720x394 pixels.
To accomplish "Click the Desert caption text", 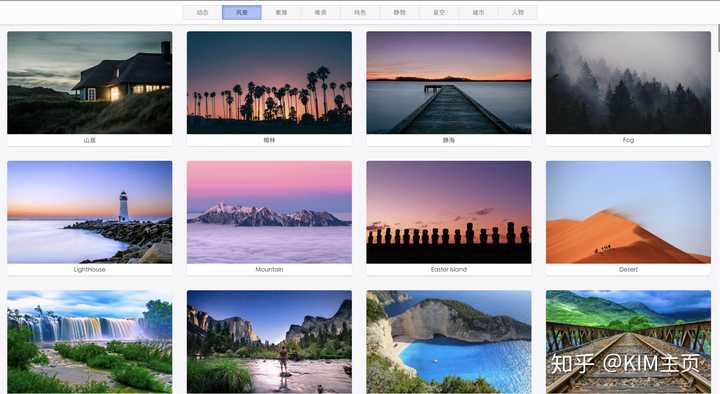I will click(x=629, y=270).
